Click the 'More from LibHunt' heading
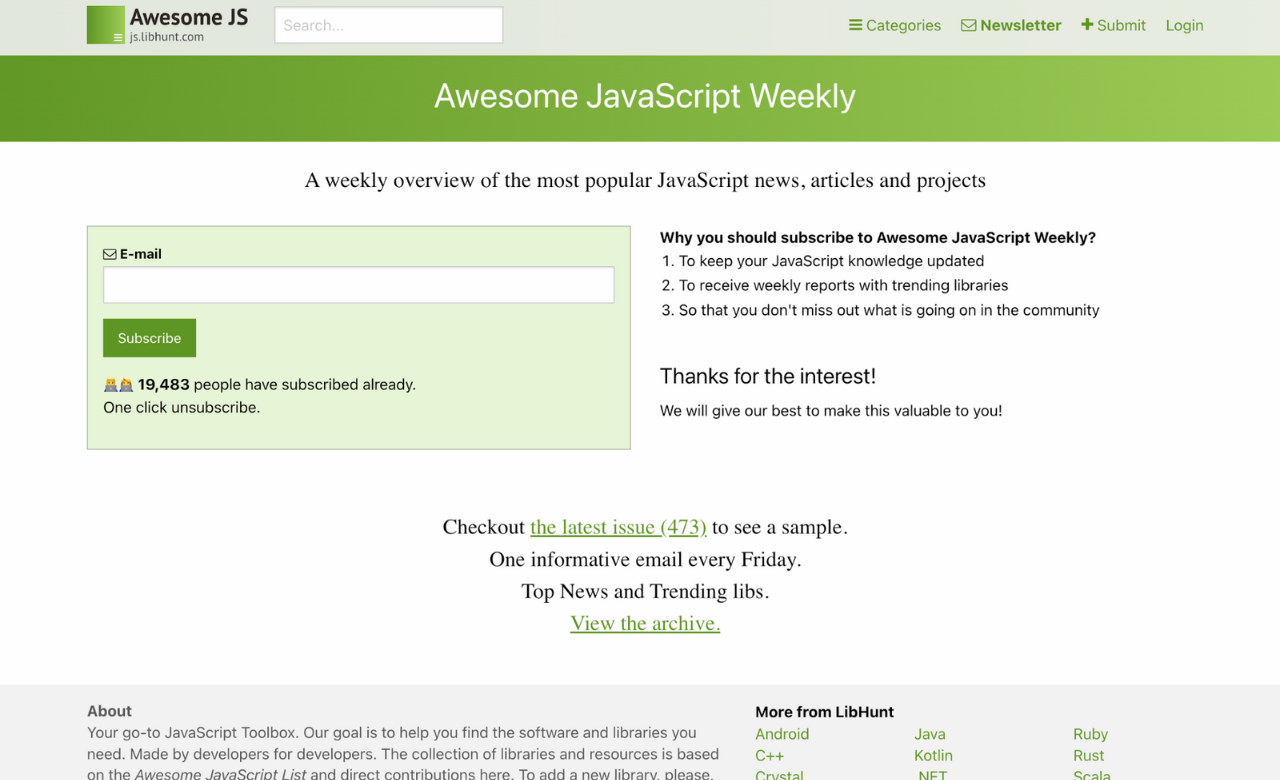The width and height of the screenshot is (1280, 780). (x=824, y=712)
